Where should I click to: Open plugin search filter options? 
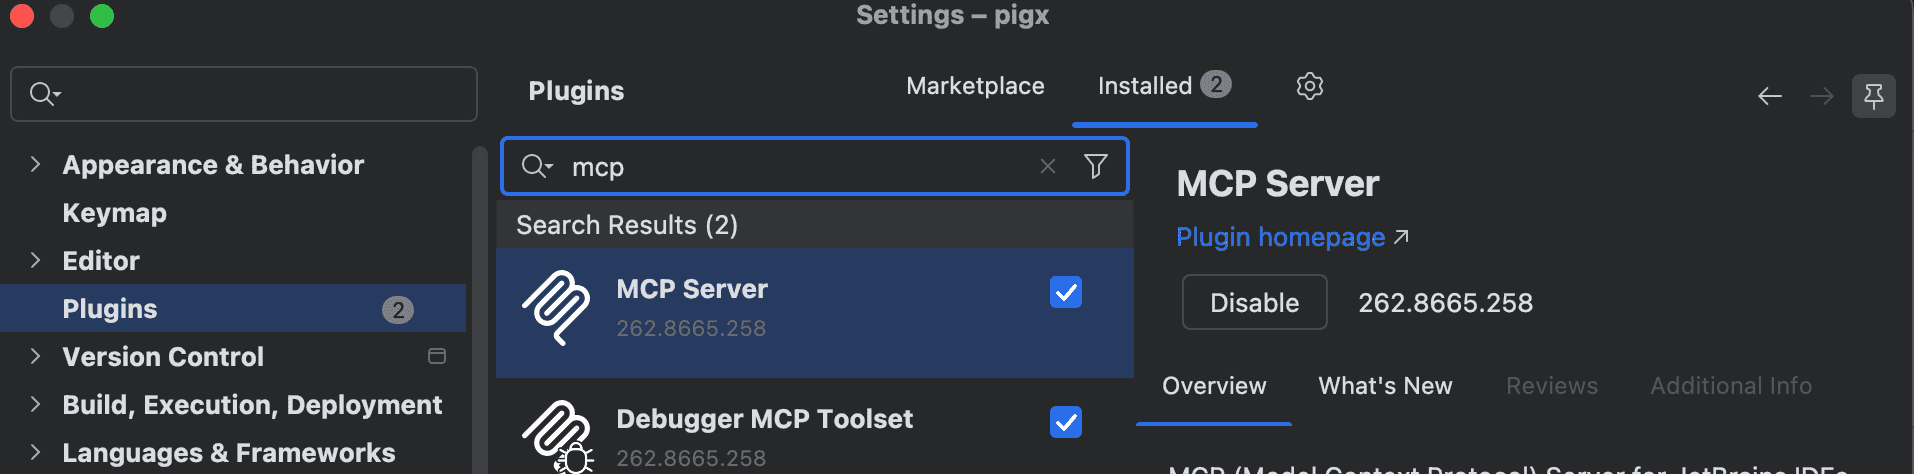(1096, 166)
